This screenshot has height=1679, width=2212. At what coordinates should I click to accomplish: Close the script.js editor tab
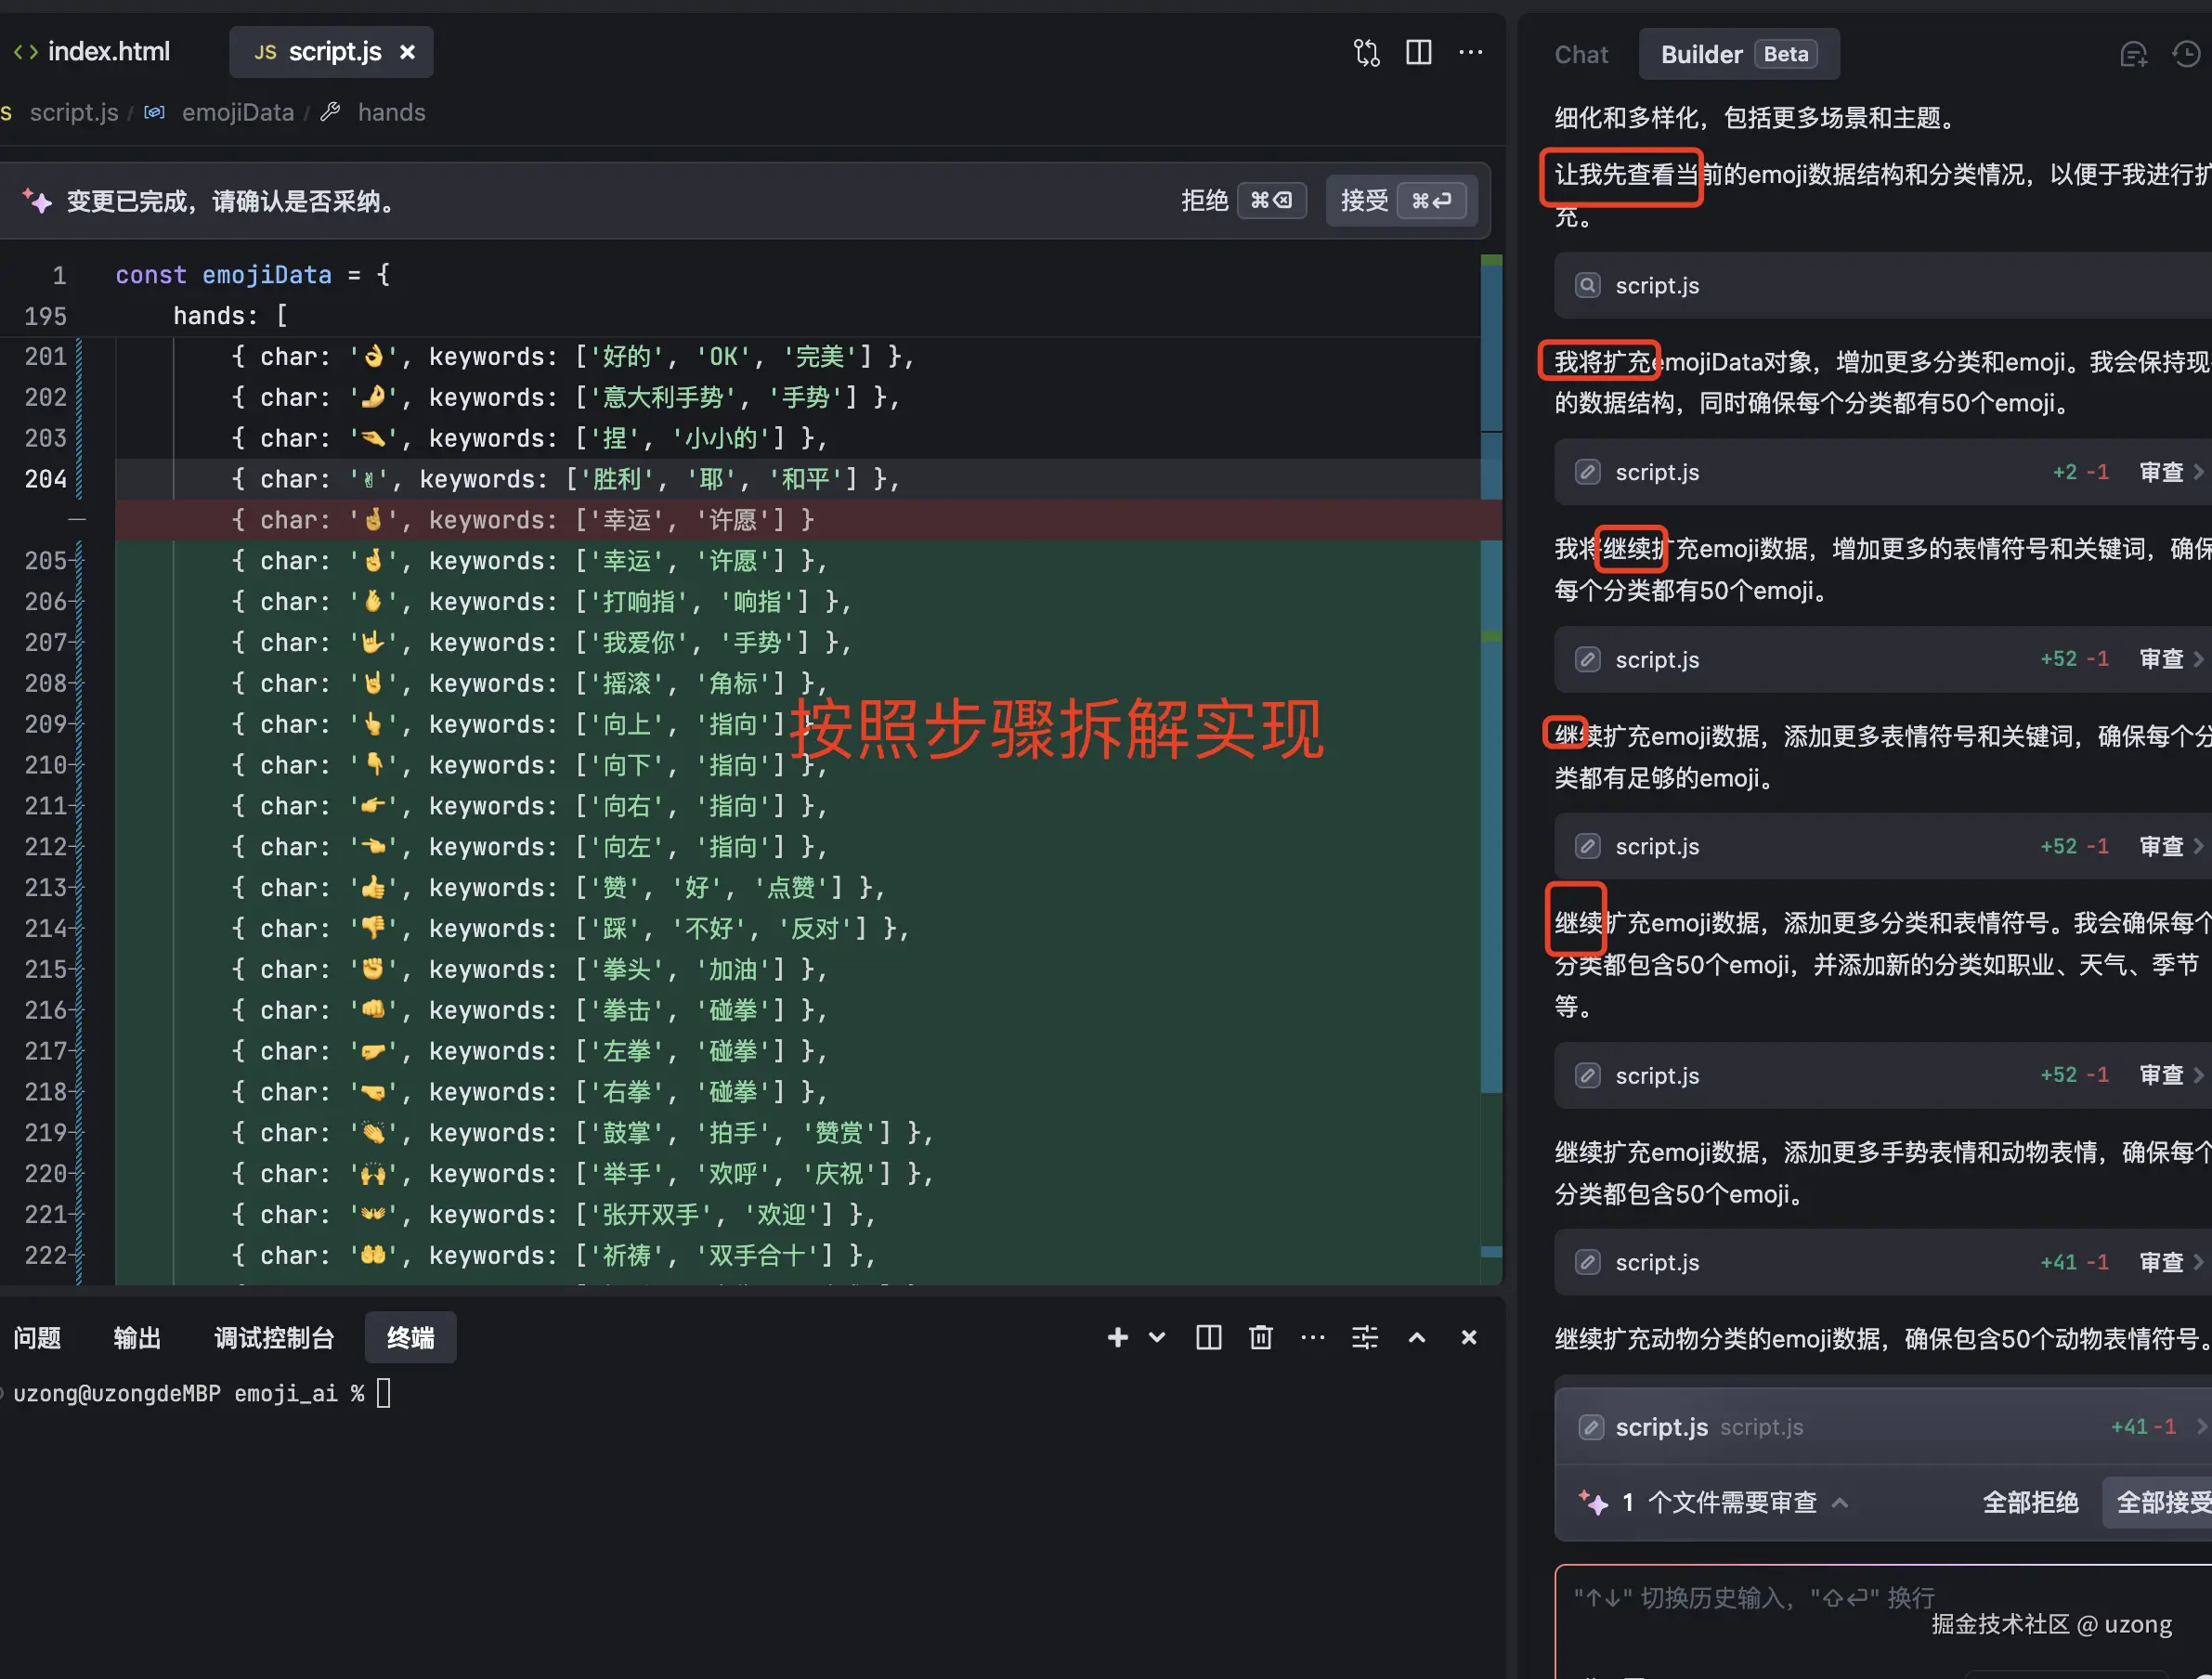coord(407,52)
